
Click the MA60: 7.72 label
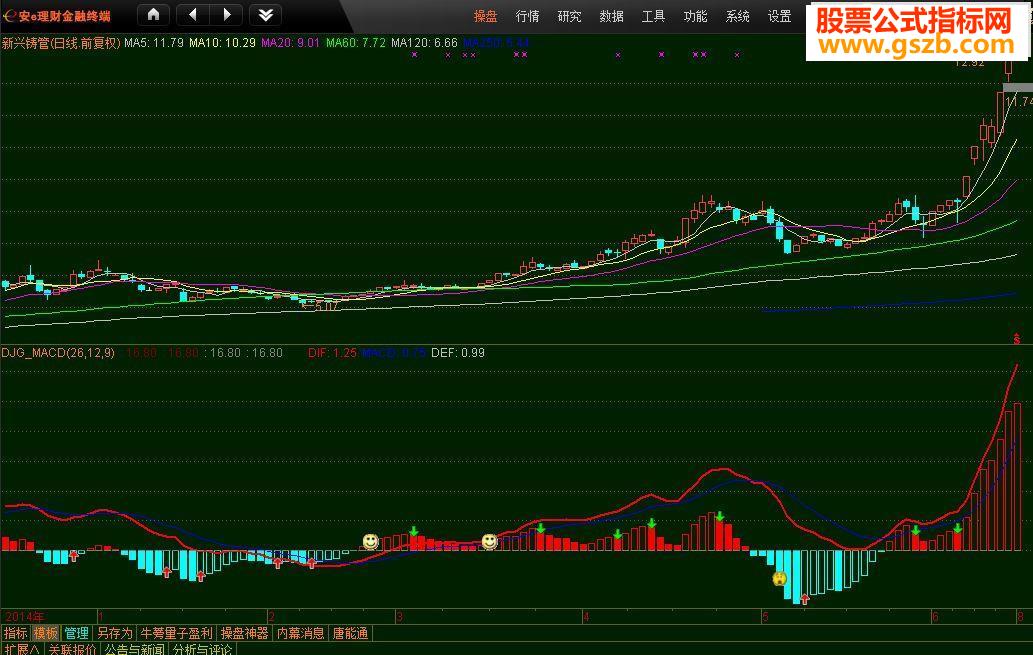[x=356, y=43]
